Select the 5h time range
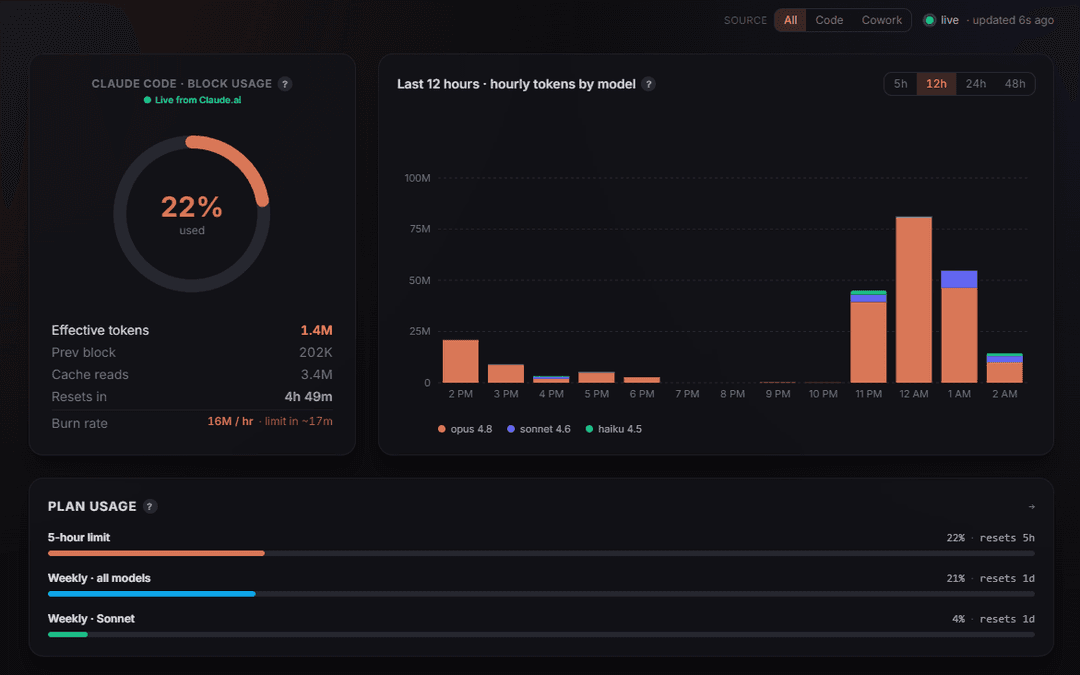Image resolution: width=1080 pixels, height=675 pixels. click(x=900, y=84)
